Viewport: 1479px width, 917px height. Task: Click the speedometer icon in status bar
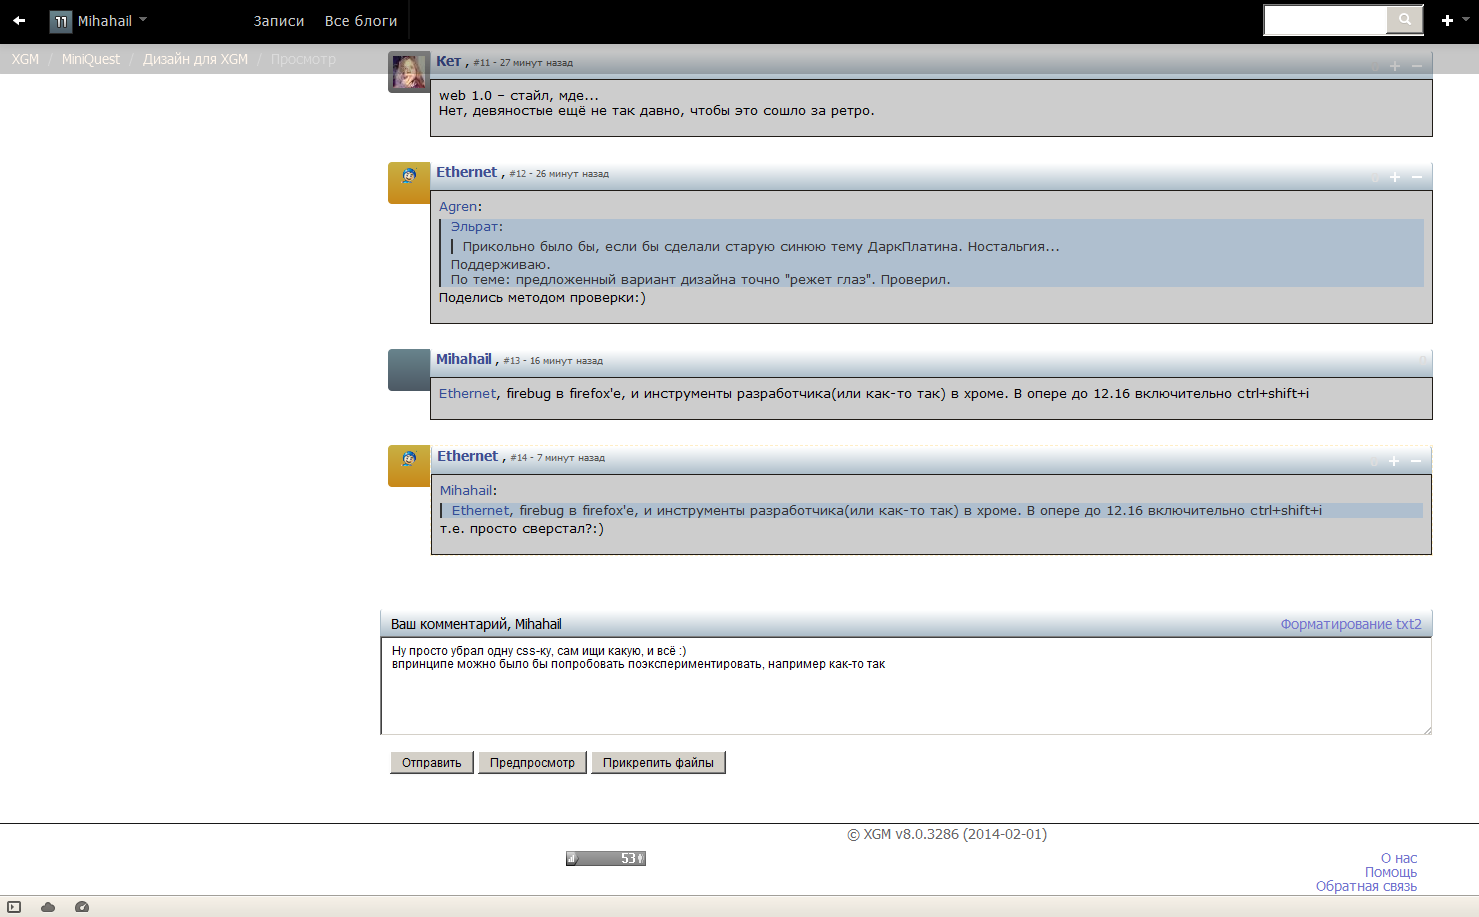point(82,907)
